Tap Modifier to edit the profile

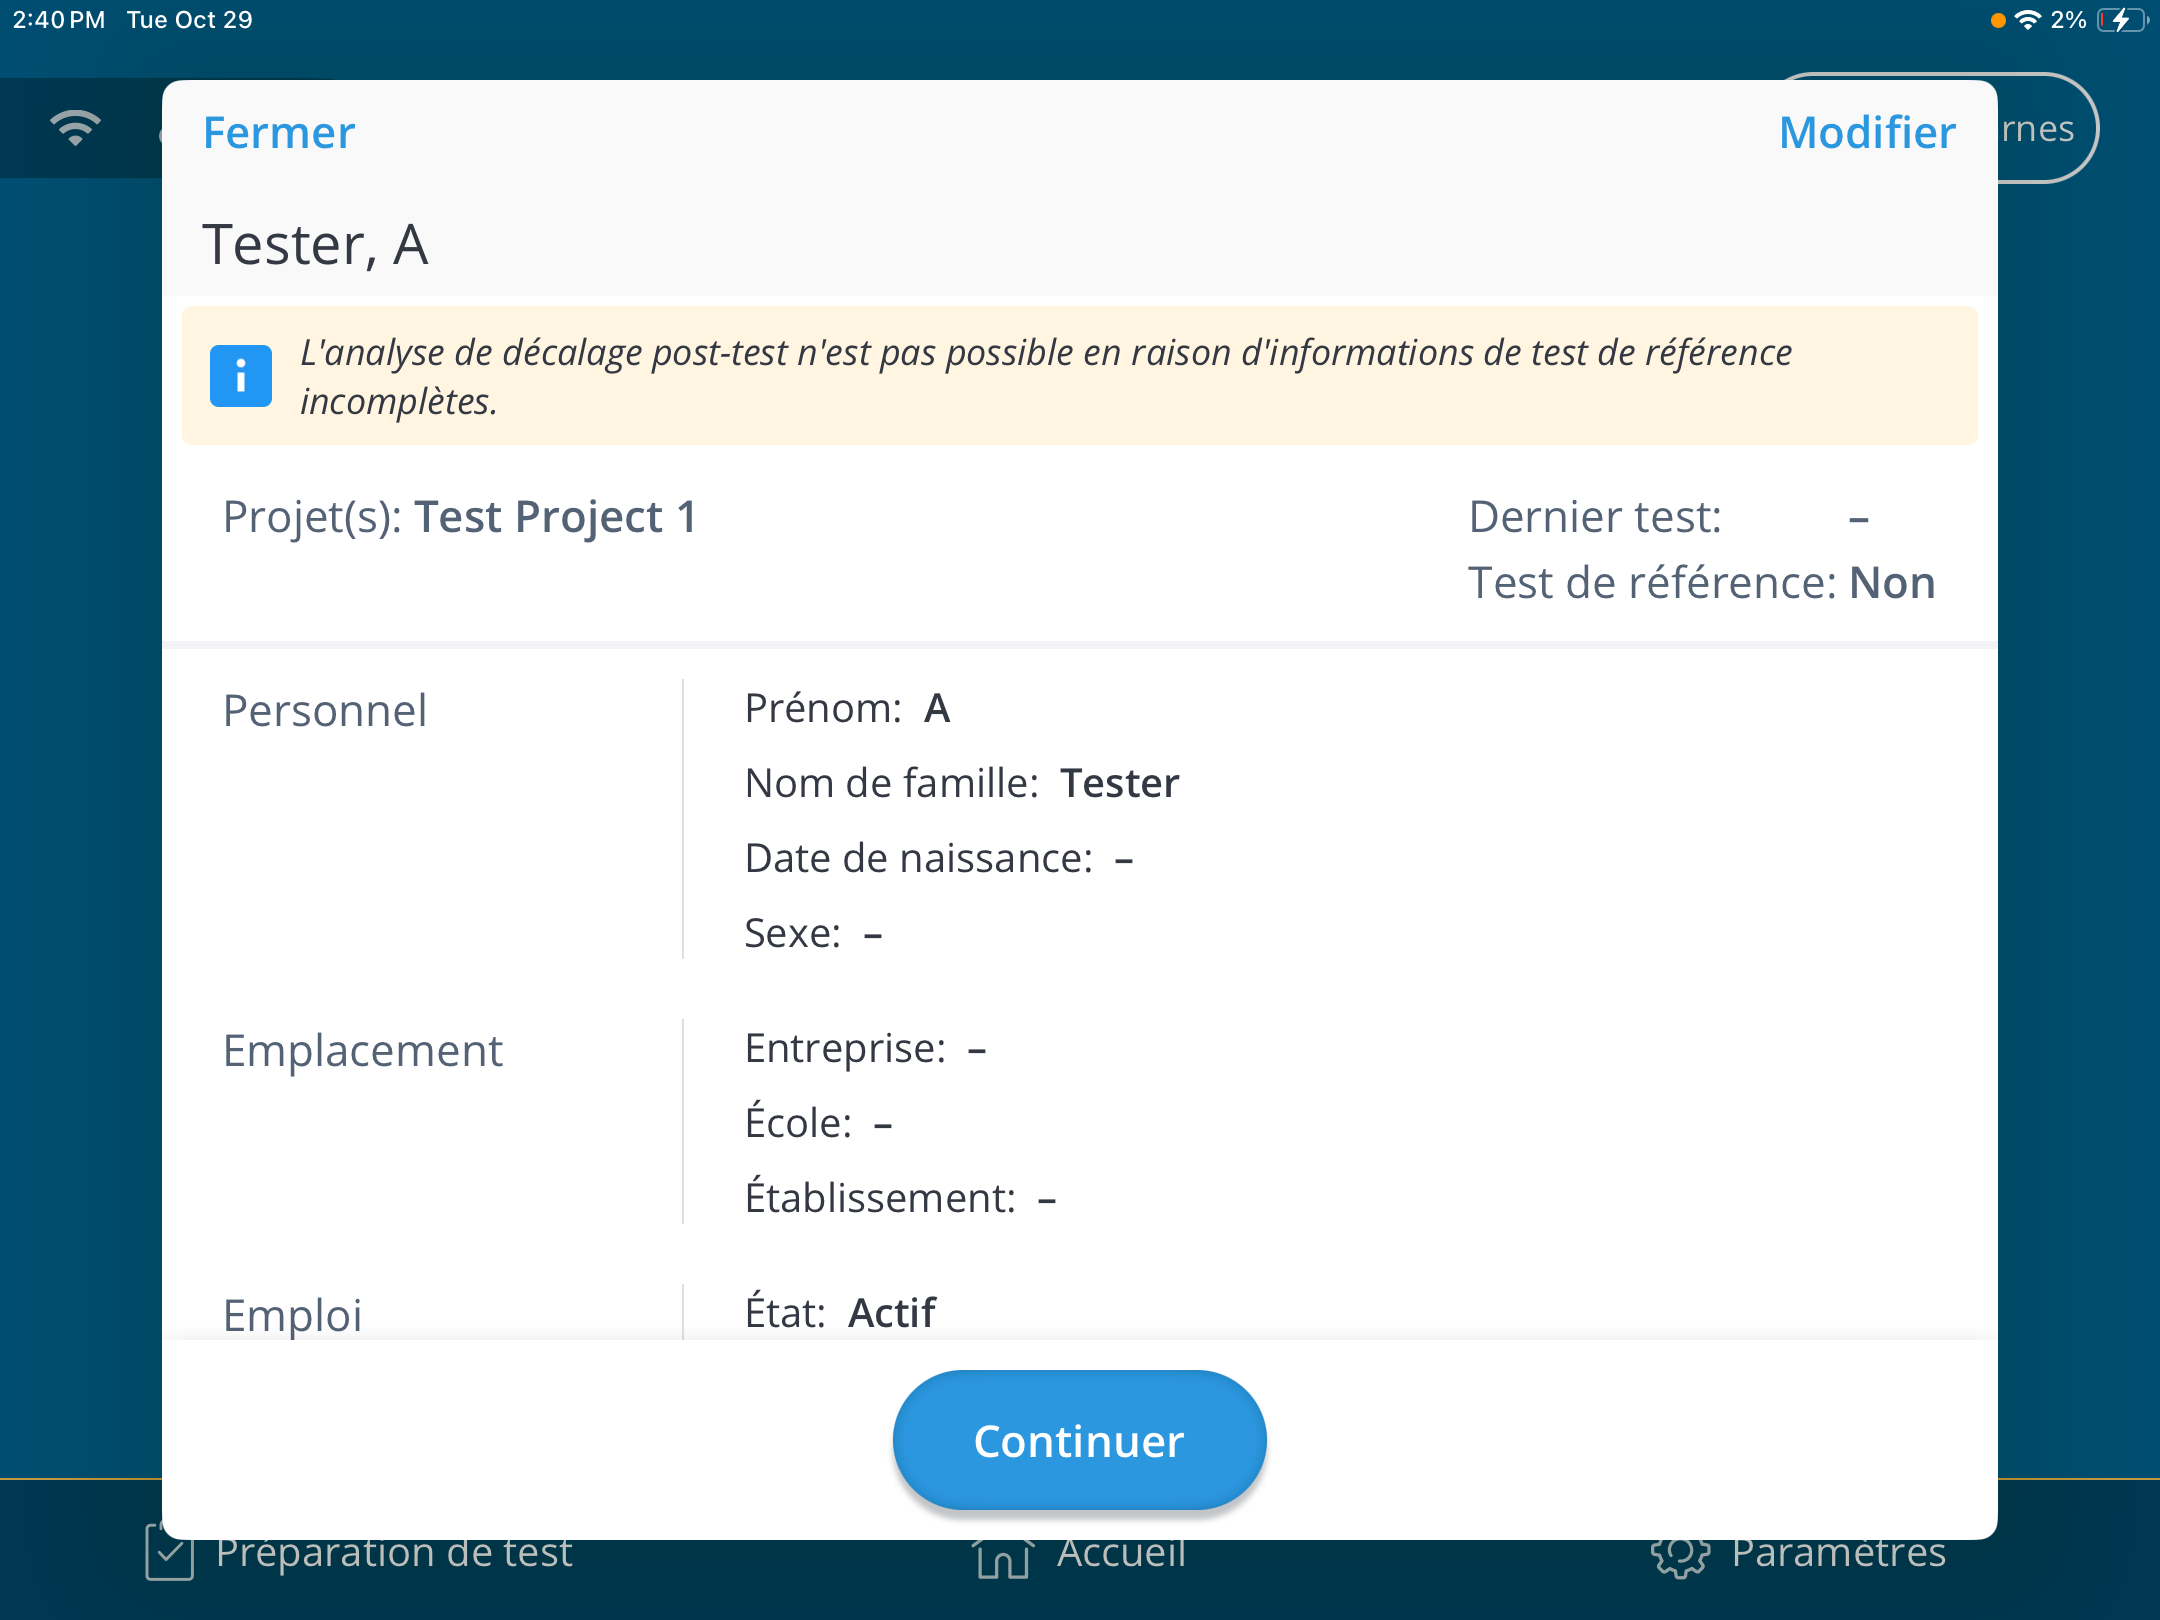[1867, 132]
